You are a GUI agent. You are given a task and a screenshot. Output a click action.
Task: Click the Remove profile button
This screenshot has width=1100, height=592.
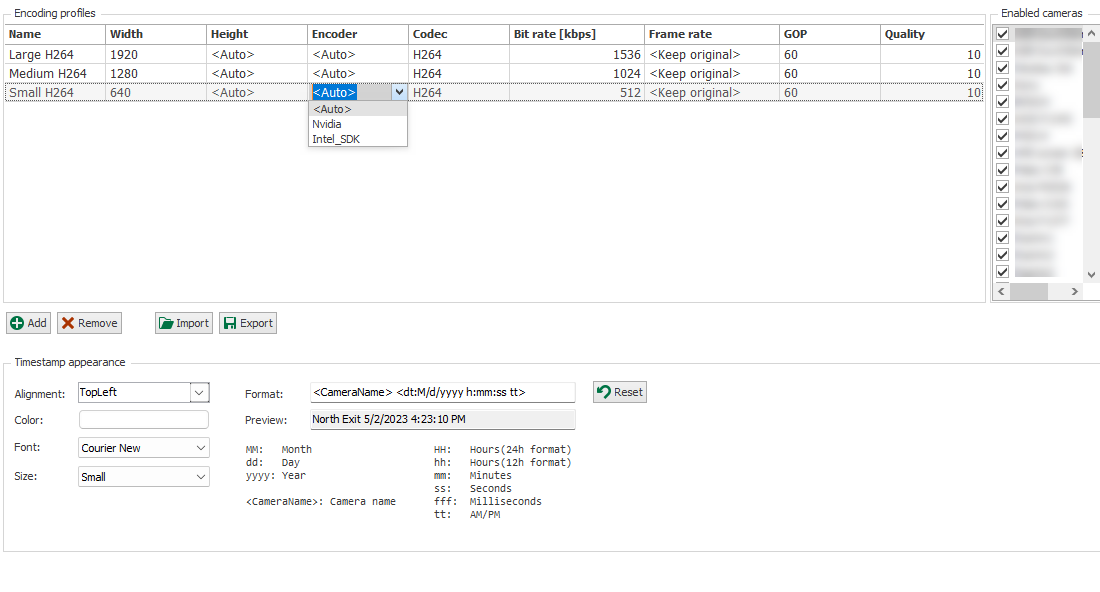(89, 323)
